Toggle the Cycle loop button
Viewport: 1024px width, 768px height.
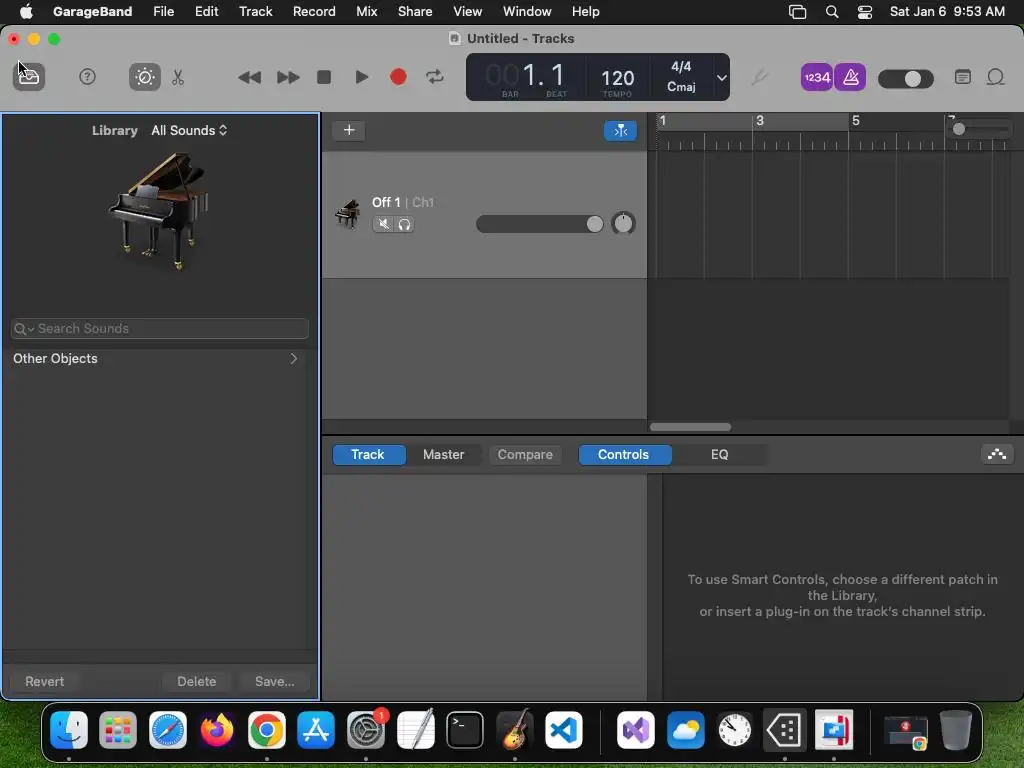click(435, 77)
